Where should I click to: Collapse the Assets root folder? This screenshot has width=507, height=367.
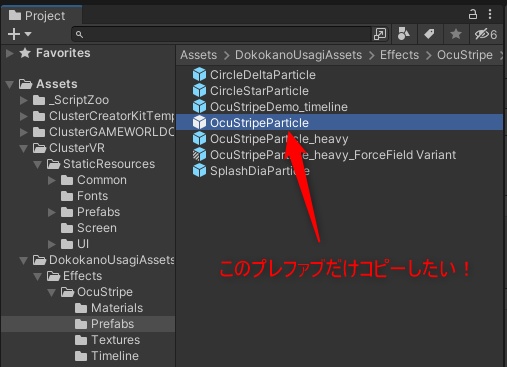10,84
